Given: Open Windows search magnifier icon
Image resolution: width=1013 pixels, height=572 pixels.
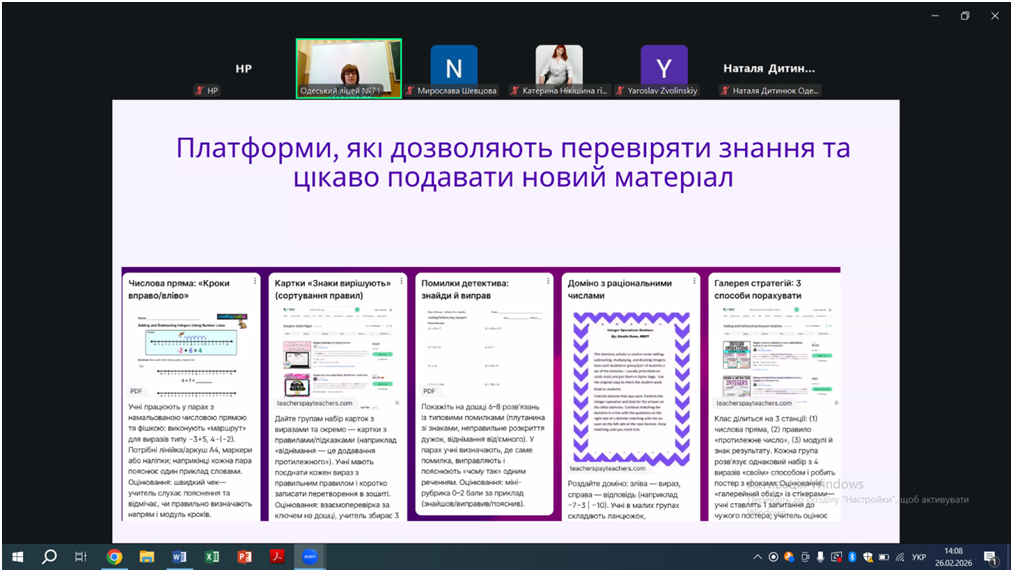Looking at the screenshot, I should coord(49,557).
